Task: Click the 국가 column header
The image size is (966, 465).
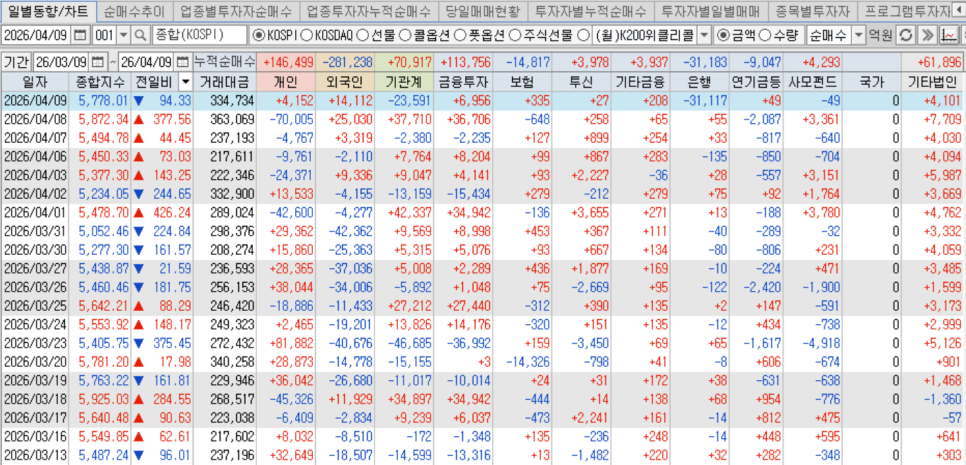Action: pyautogui.click(x=872, y=82)
